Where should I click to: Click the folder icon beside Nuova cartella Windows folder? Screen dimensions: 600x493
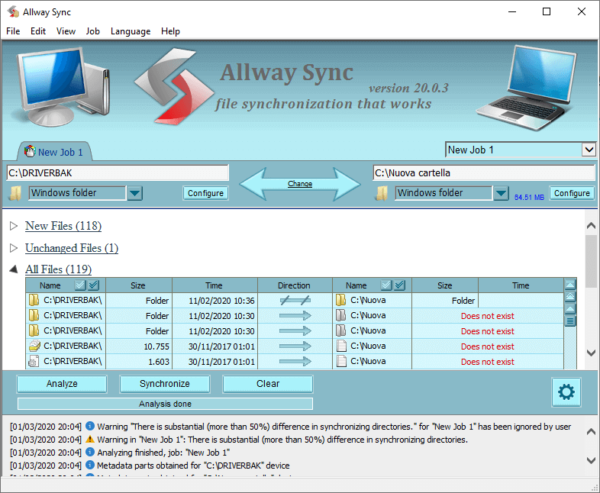[x=382, y=193]
